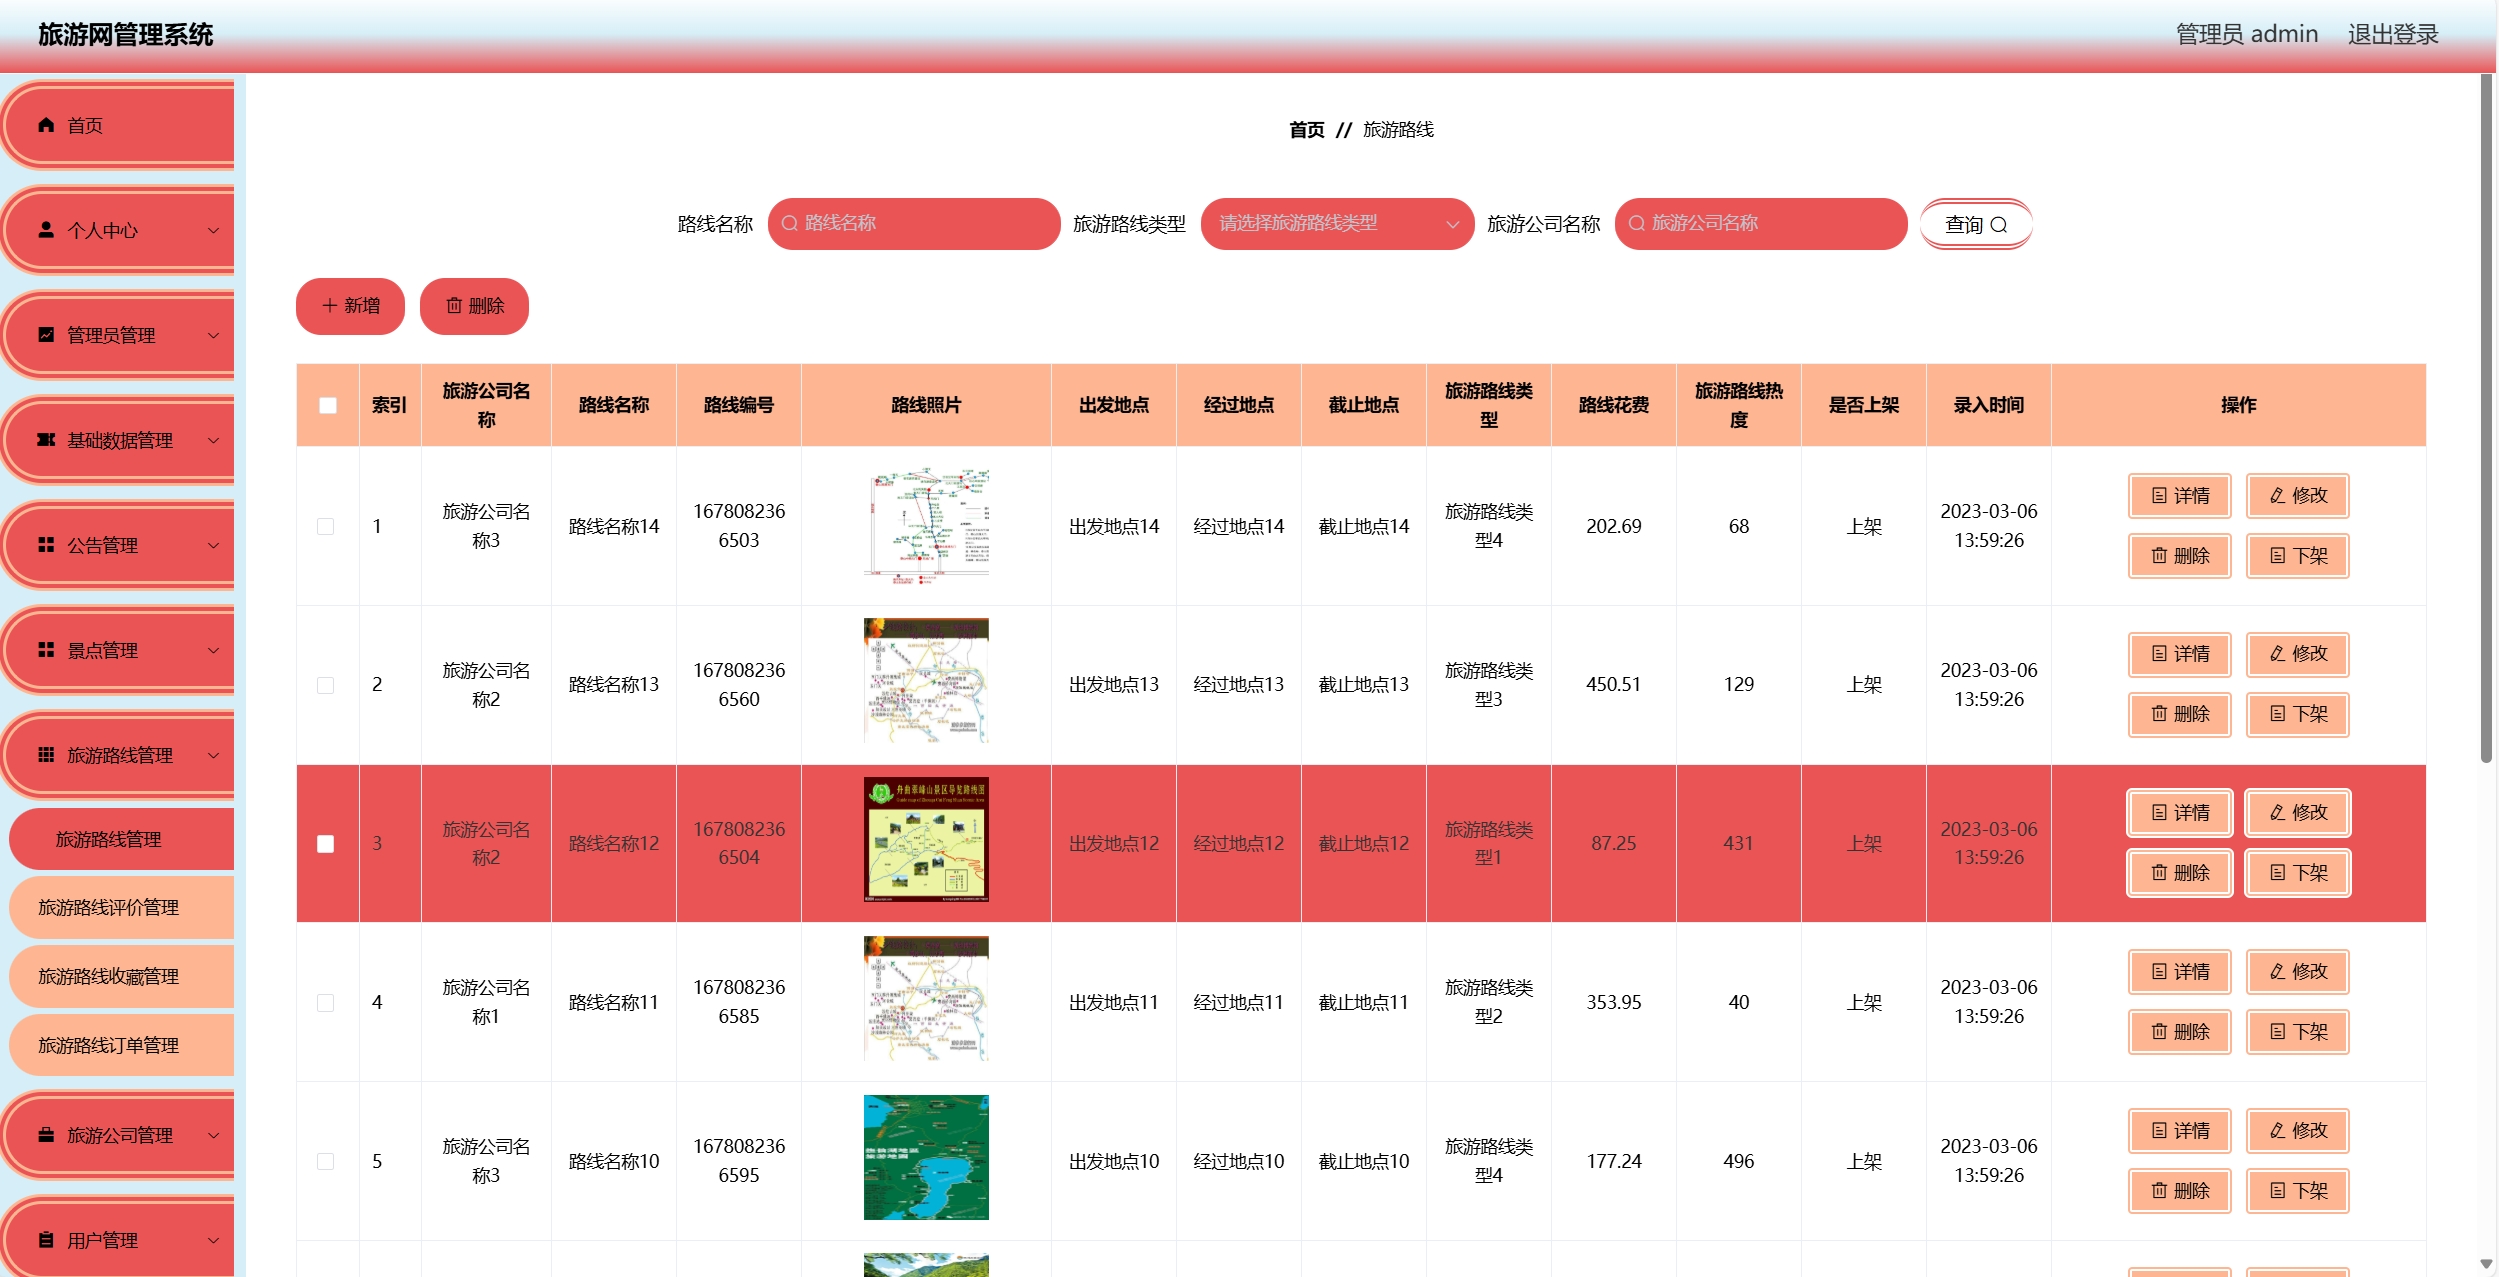This screenshot has width=2499, height=1277.
Task: Click the briefcase icon for 旅游公司管理
Action: pos(46,1135)
